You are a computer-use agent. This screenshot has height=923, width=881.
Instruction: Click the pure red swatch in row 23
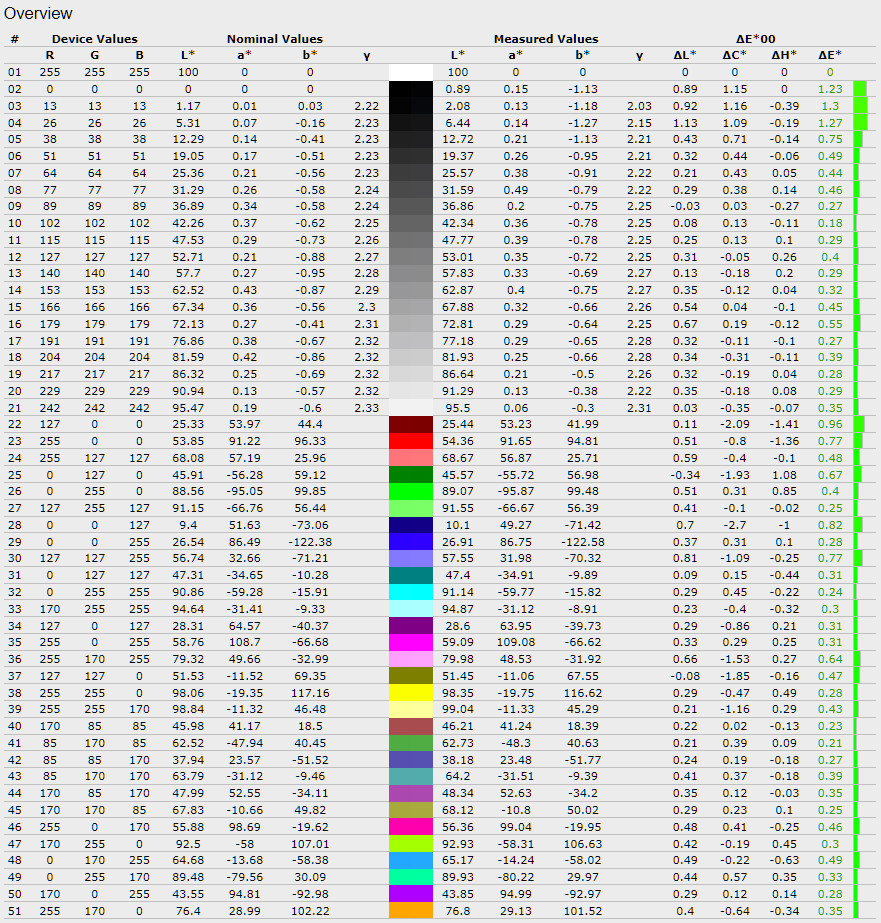pos(410,440)
